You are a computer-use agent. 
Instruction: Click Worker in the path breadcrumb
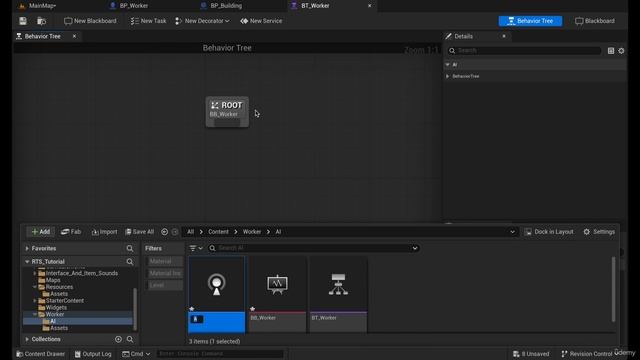click(252, 232)
